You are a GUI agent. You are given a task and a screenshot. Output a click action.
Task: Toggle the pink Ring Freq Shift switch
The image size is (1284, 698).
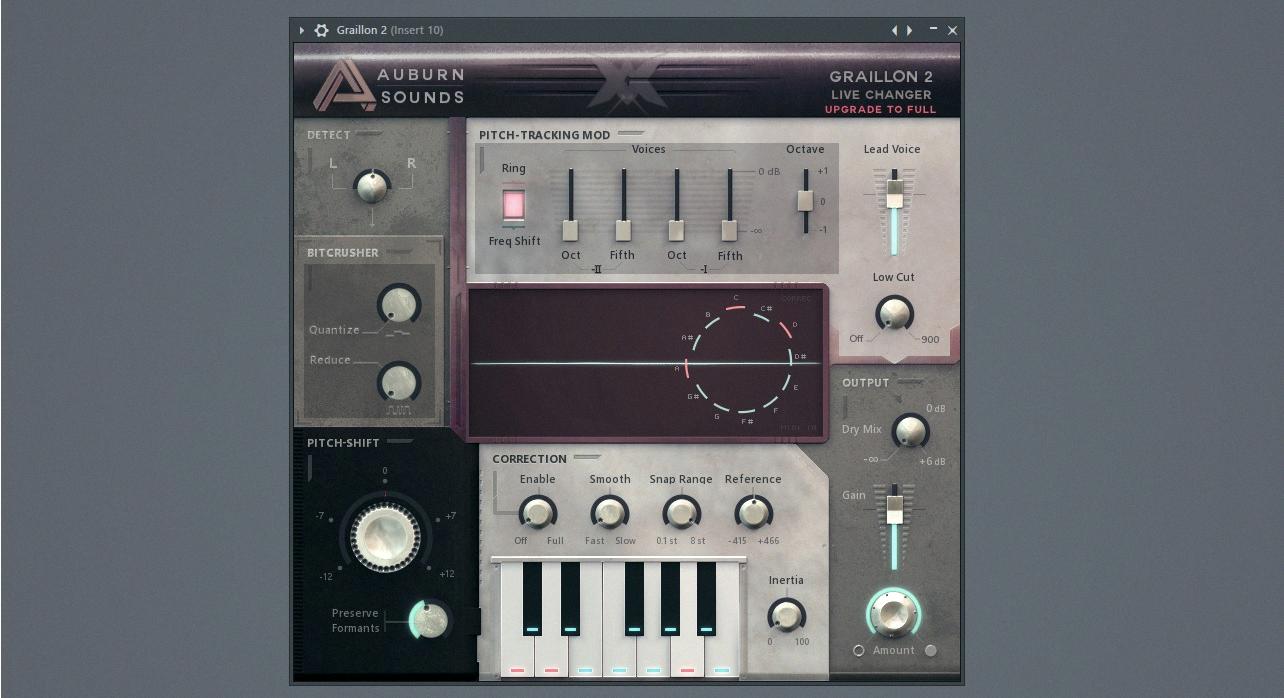click(x=513, y=205)
